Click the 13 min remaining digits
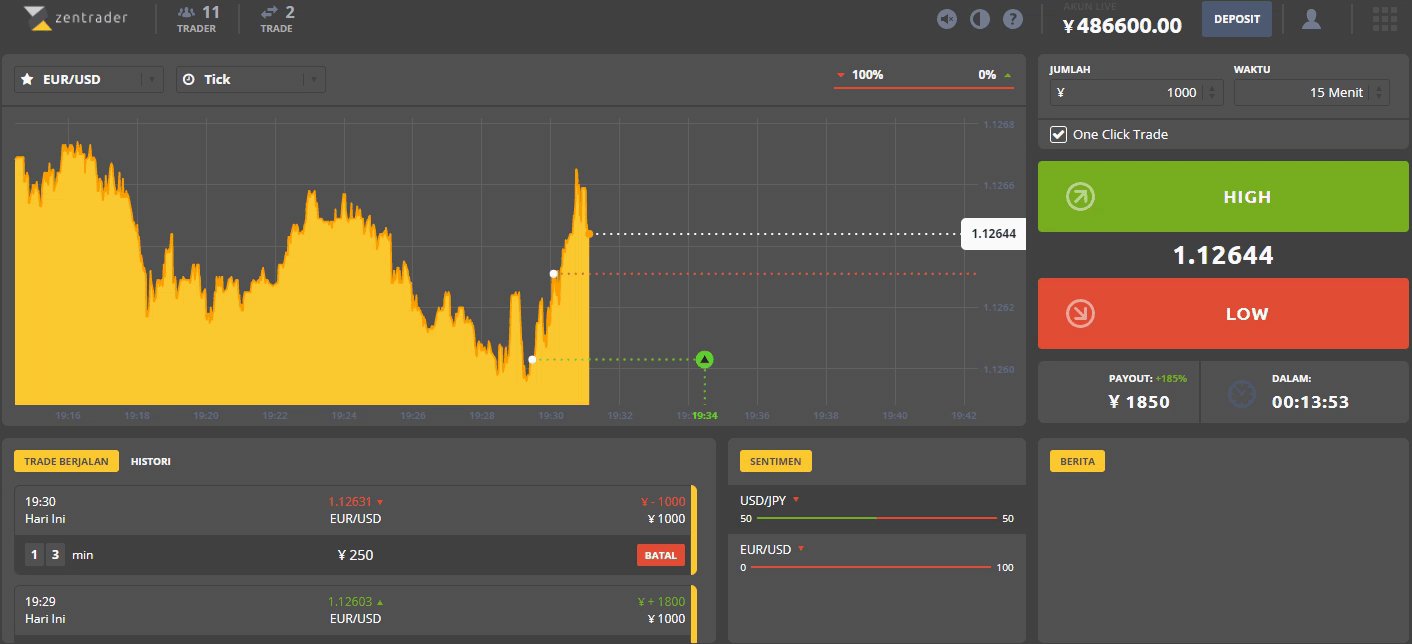The image size is (1412, 644). coord(45,555)
